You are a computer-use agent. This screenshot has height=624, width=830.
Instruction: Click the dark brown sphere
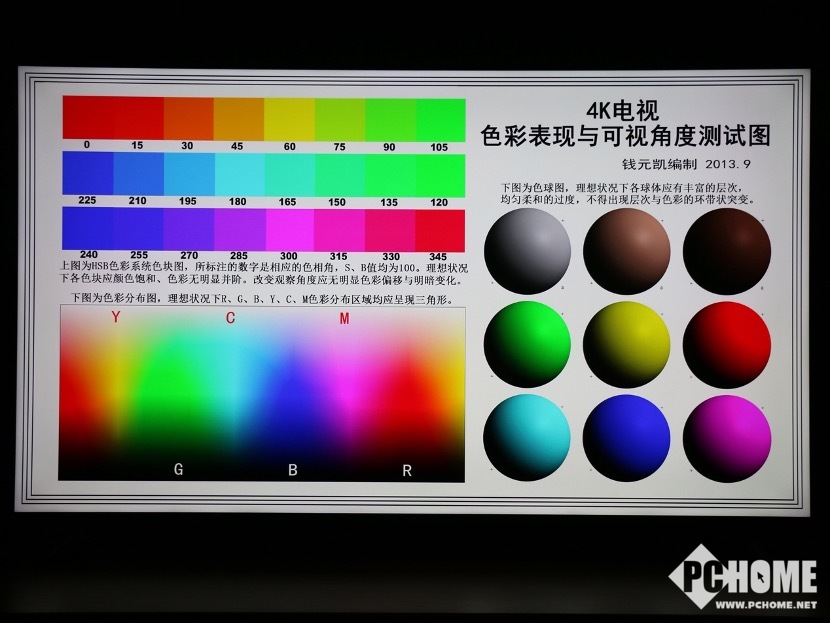(x=727, y=251)
